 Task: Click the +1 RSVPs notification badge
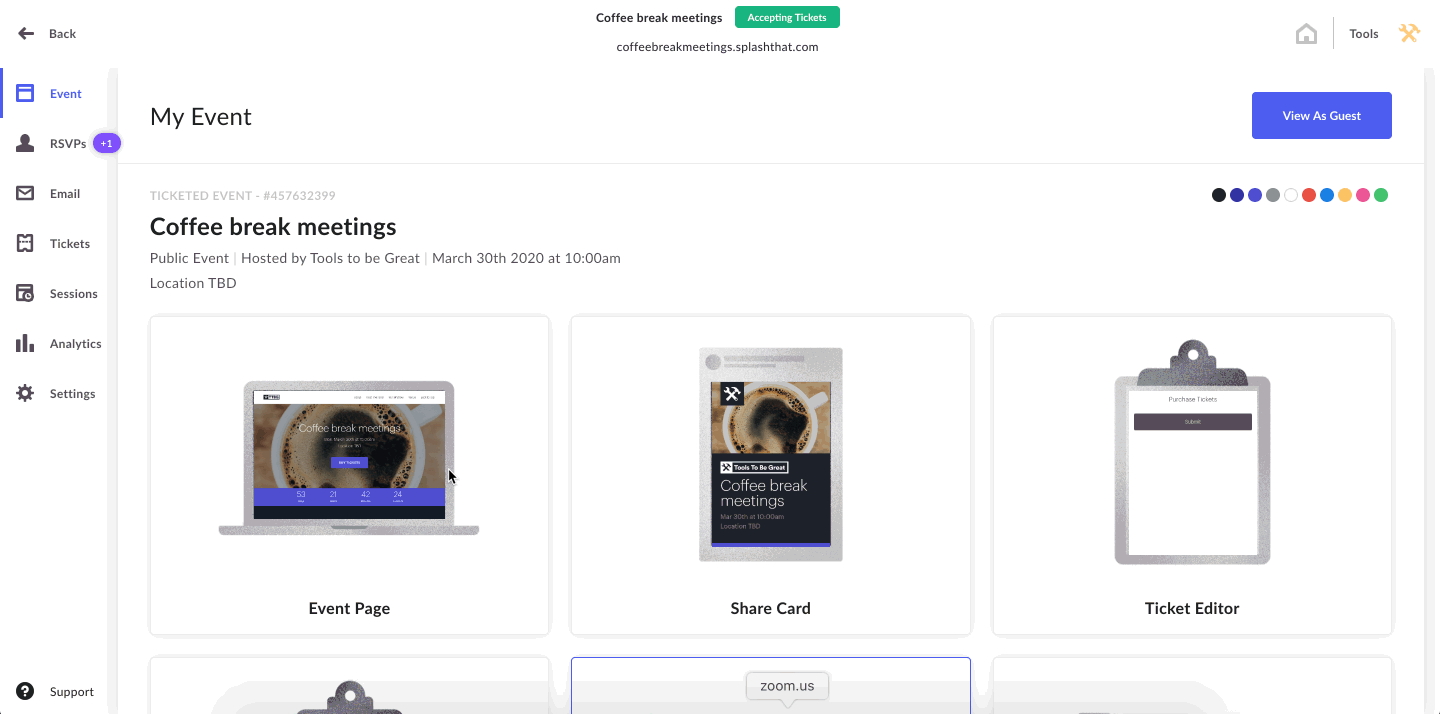[107, 143]
